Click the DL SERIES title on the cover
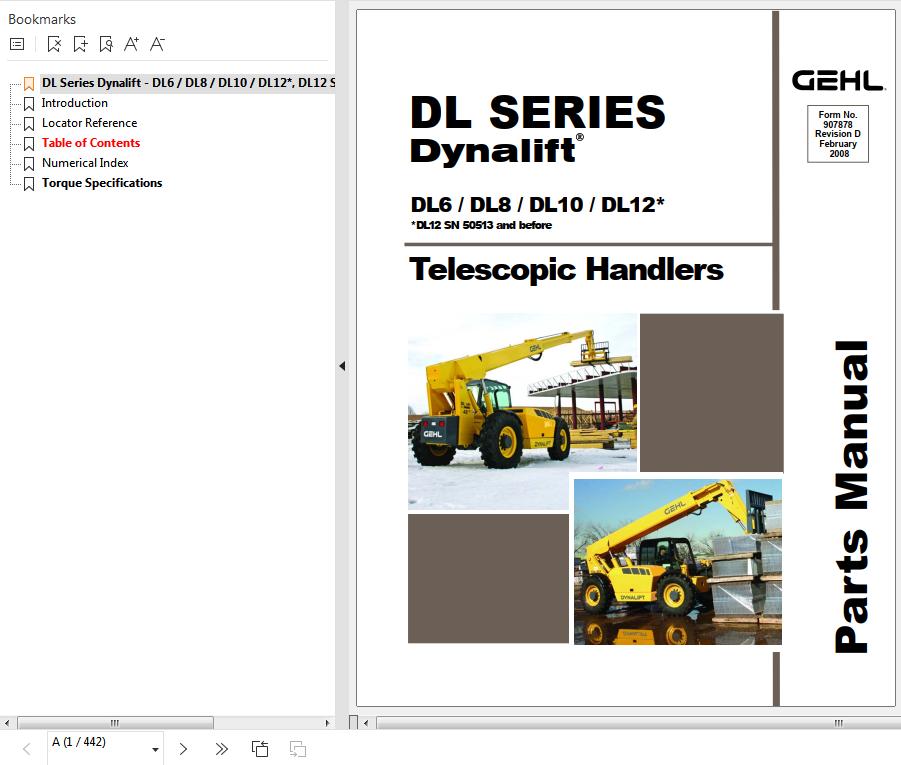901x765 pixels. (x=538, y=112)
